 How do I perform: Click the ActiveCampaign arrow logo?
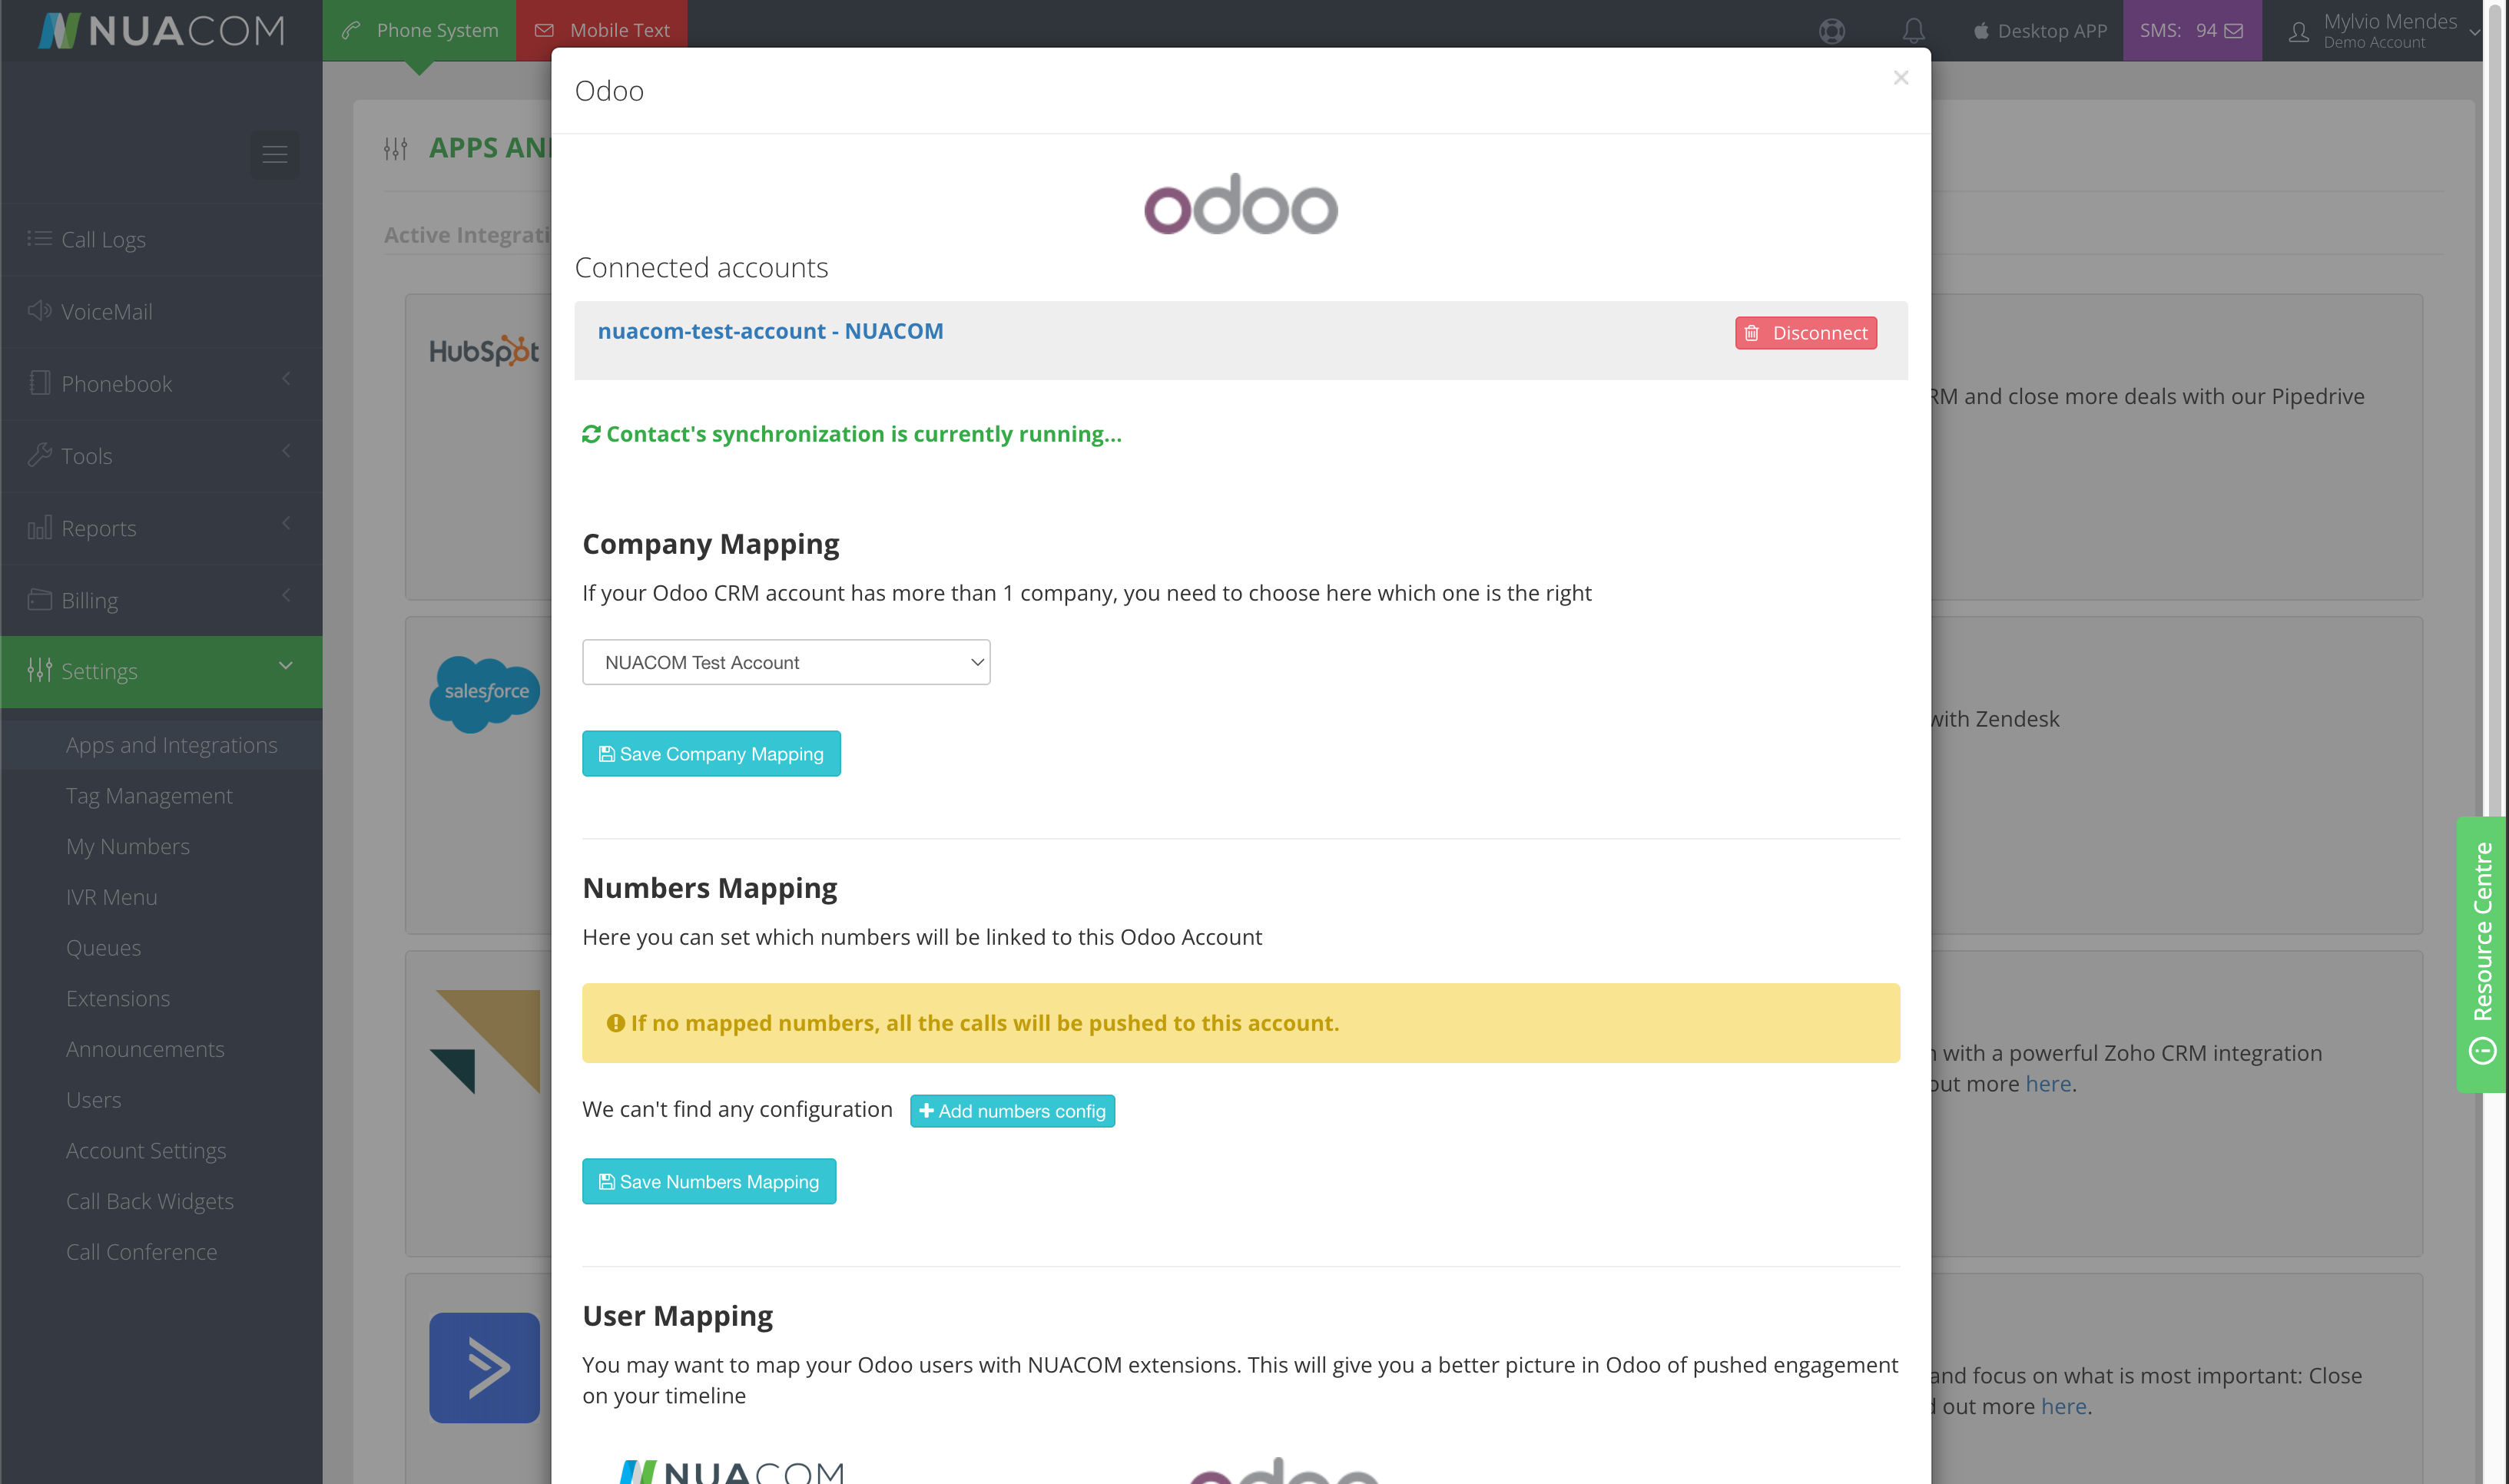pos(484,1367)
